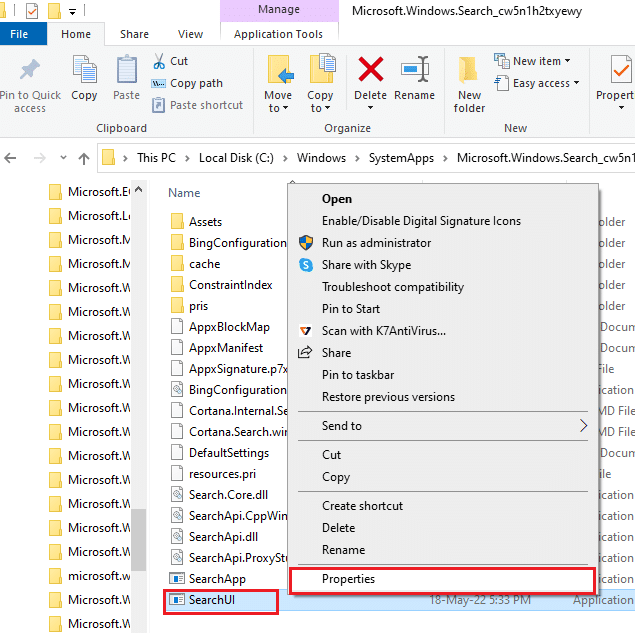Screen dimensions: 635x633
Task: Choose Delete from the context menu
Action: click(338, 528)
